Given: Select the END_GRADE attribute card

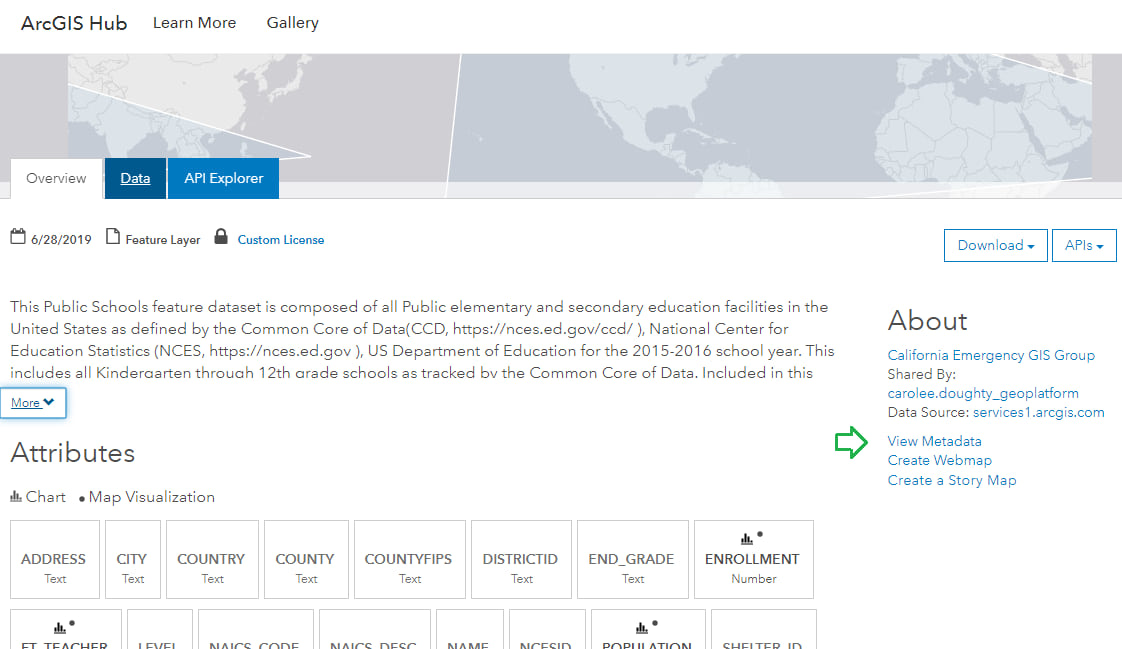Looking at the screenshot, I should (633, 560).
